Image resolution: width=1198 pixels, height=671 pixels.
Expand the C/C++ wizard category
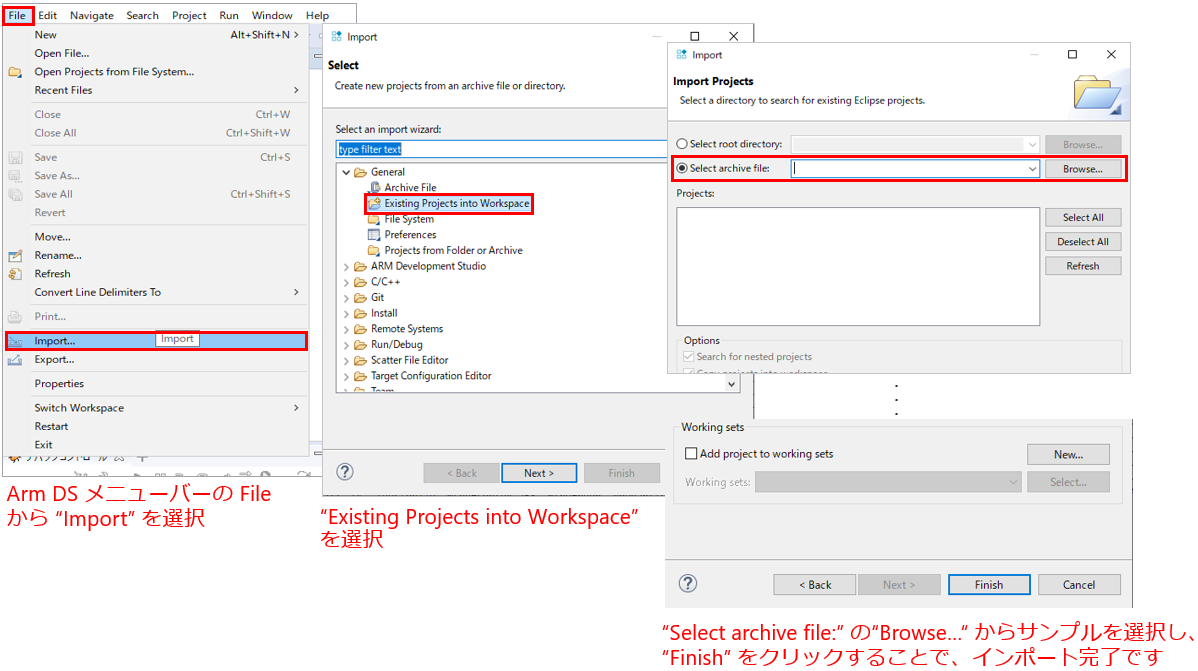(x=347, y=282)
